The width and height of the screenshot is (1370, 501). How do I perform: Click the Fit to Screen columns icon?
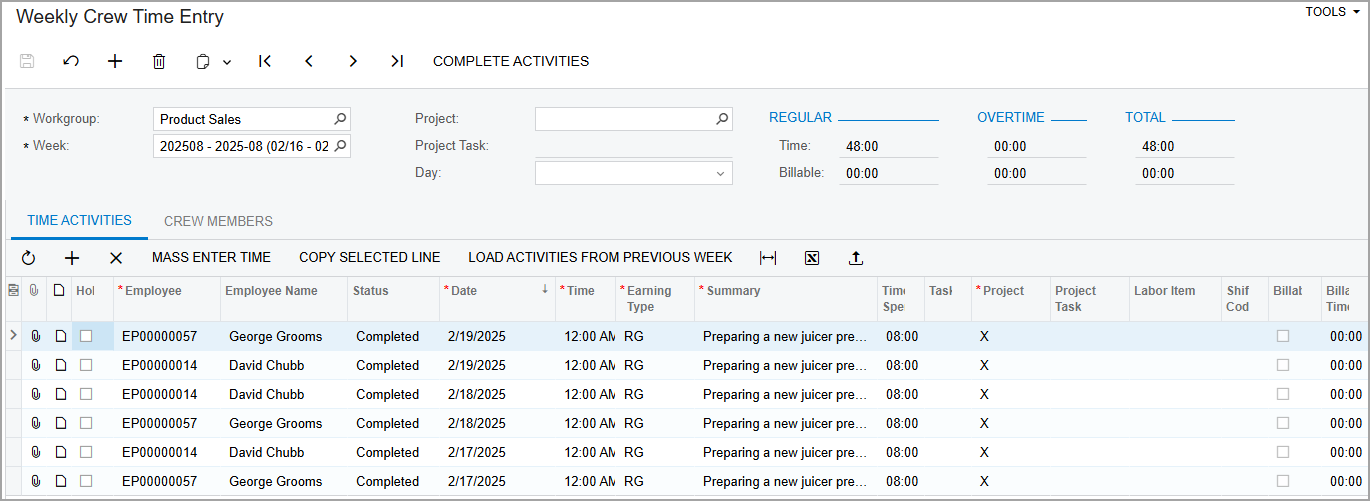click(768, 258)
